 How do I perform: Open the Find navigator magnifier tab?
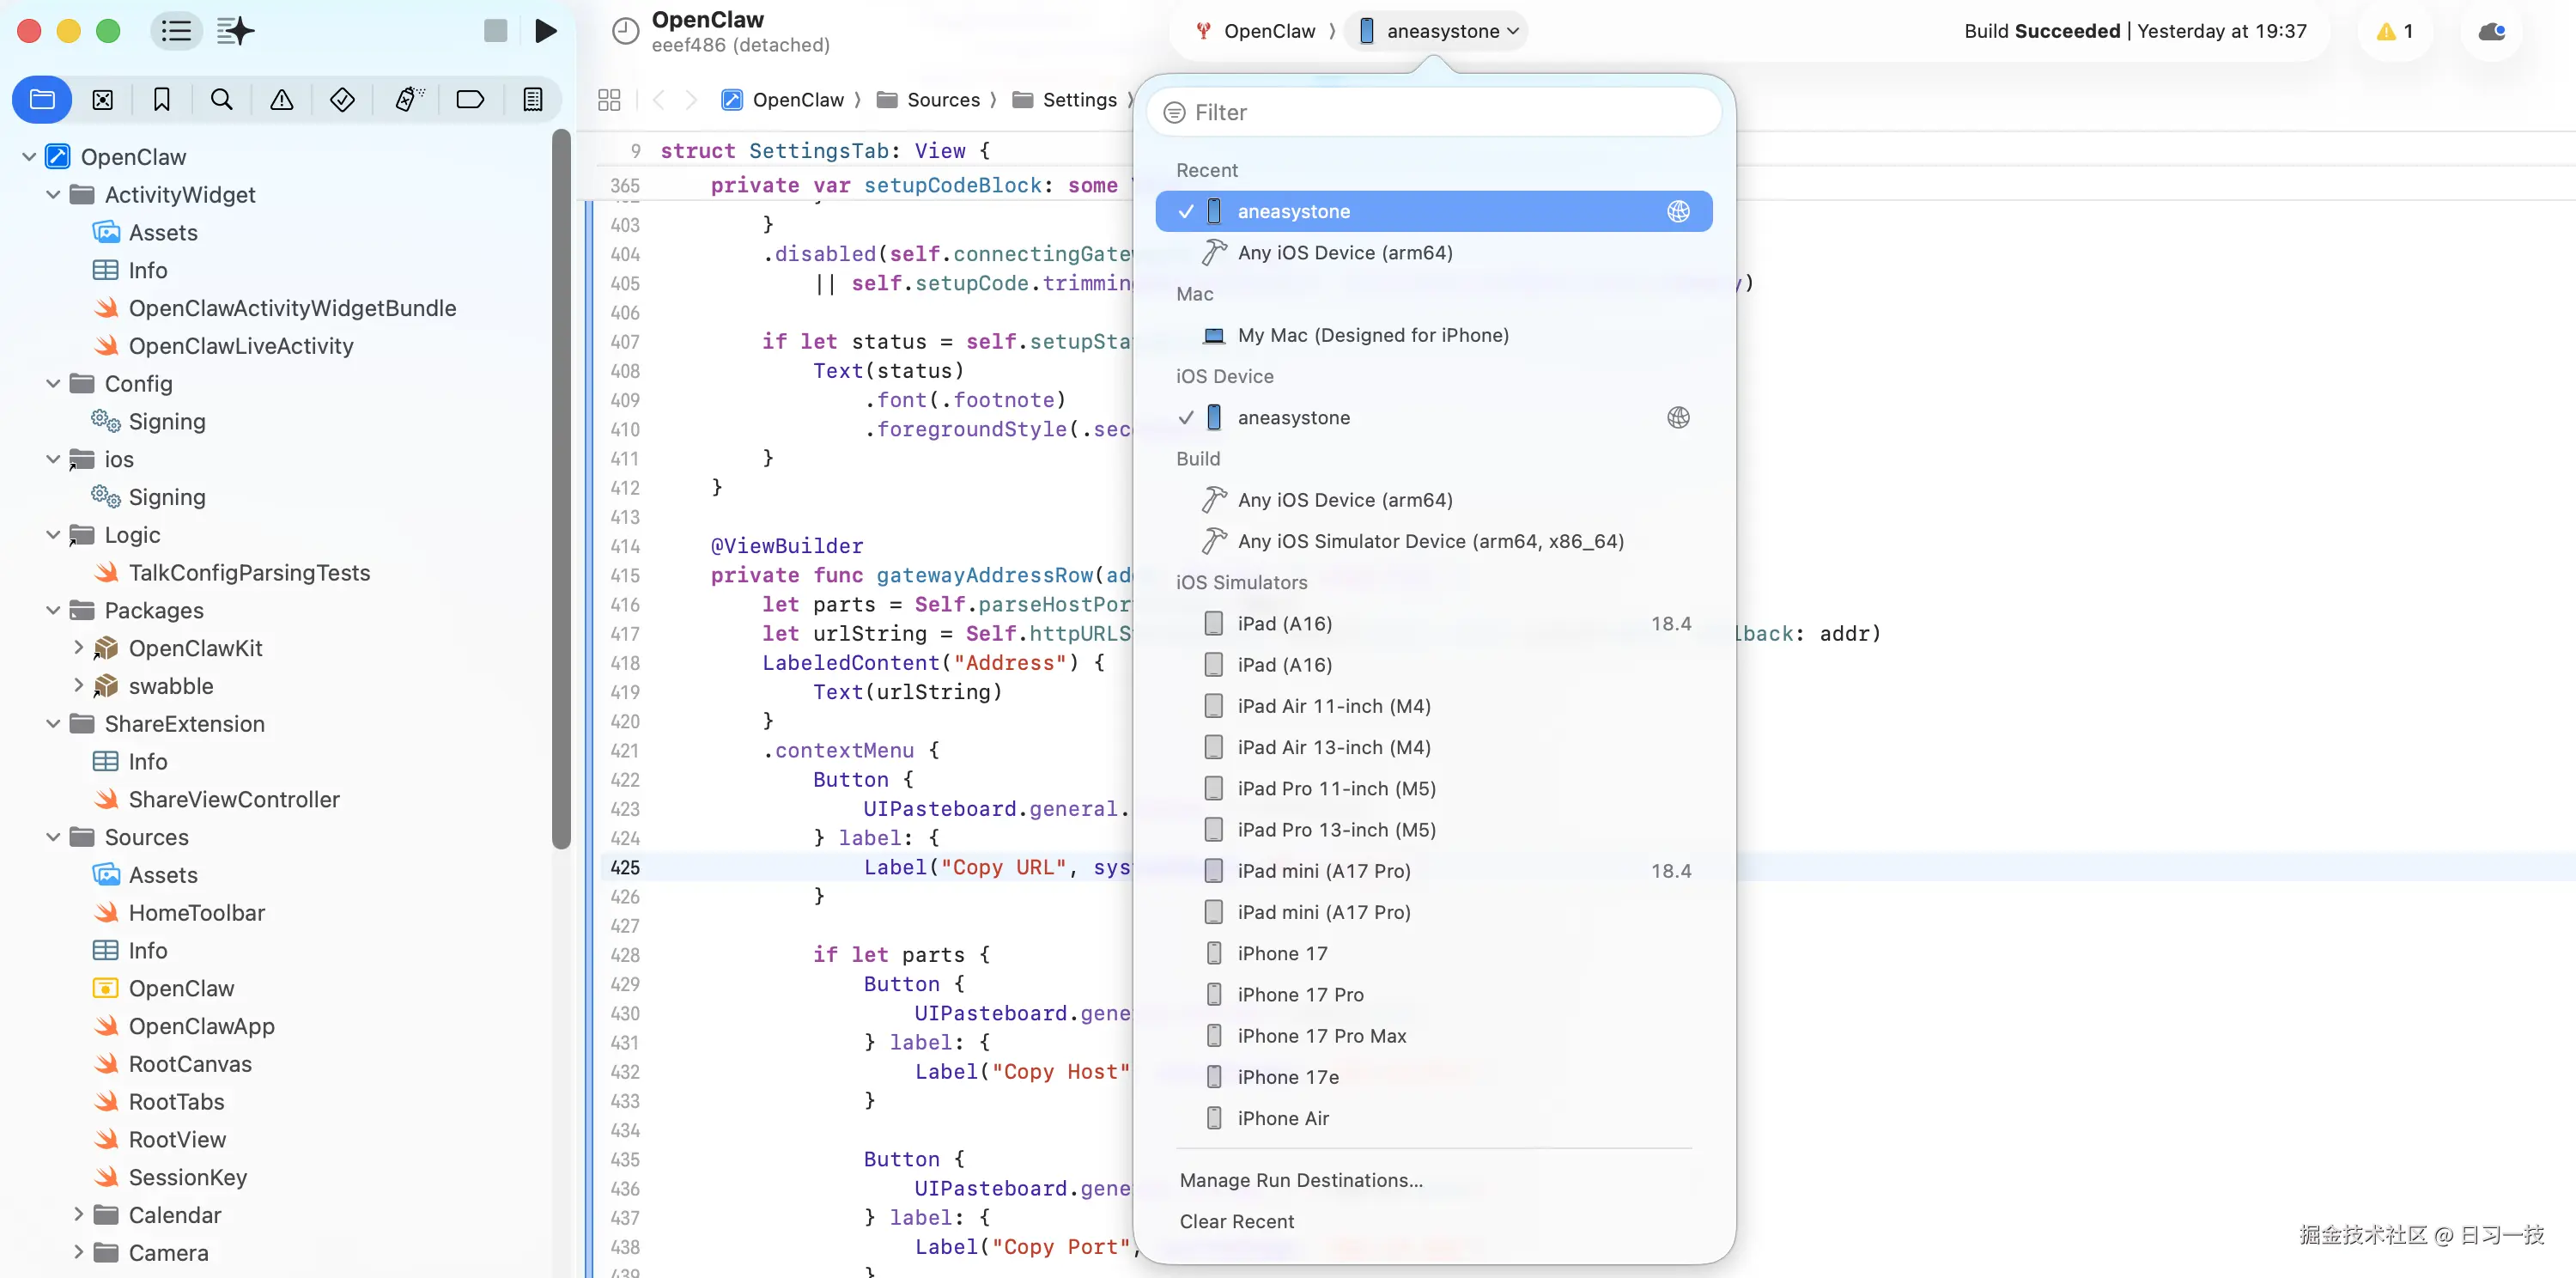pos(222,99)
